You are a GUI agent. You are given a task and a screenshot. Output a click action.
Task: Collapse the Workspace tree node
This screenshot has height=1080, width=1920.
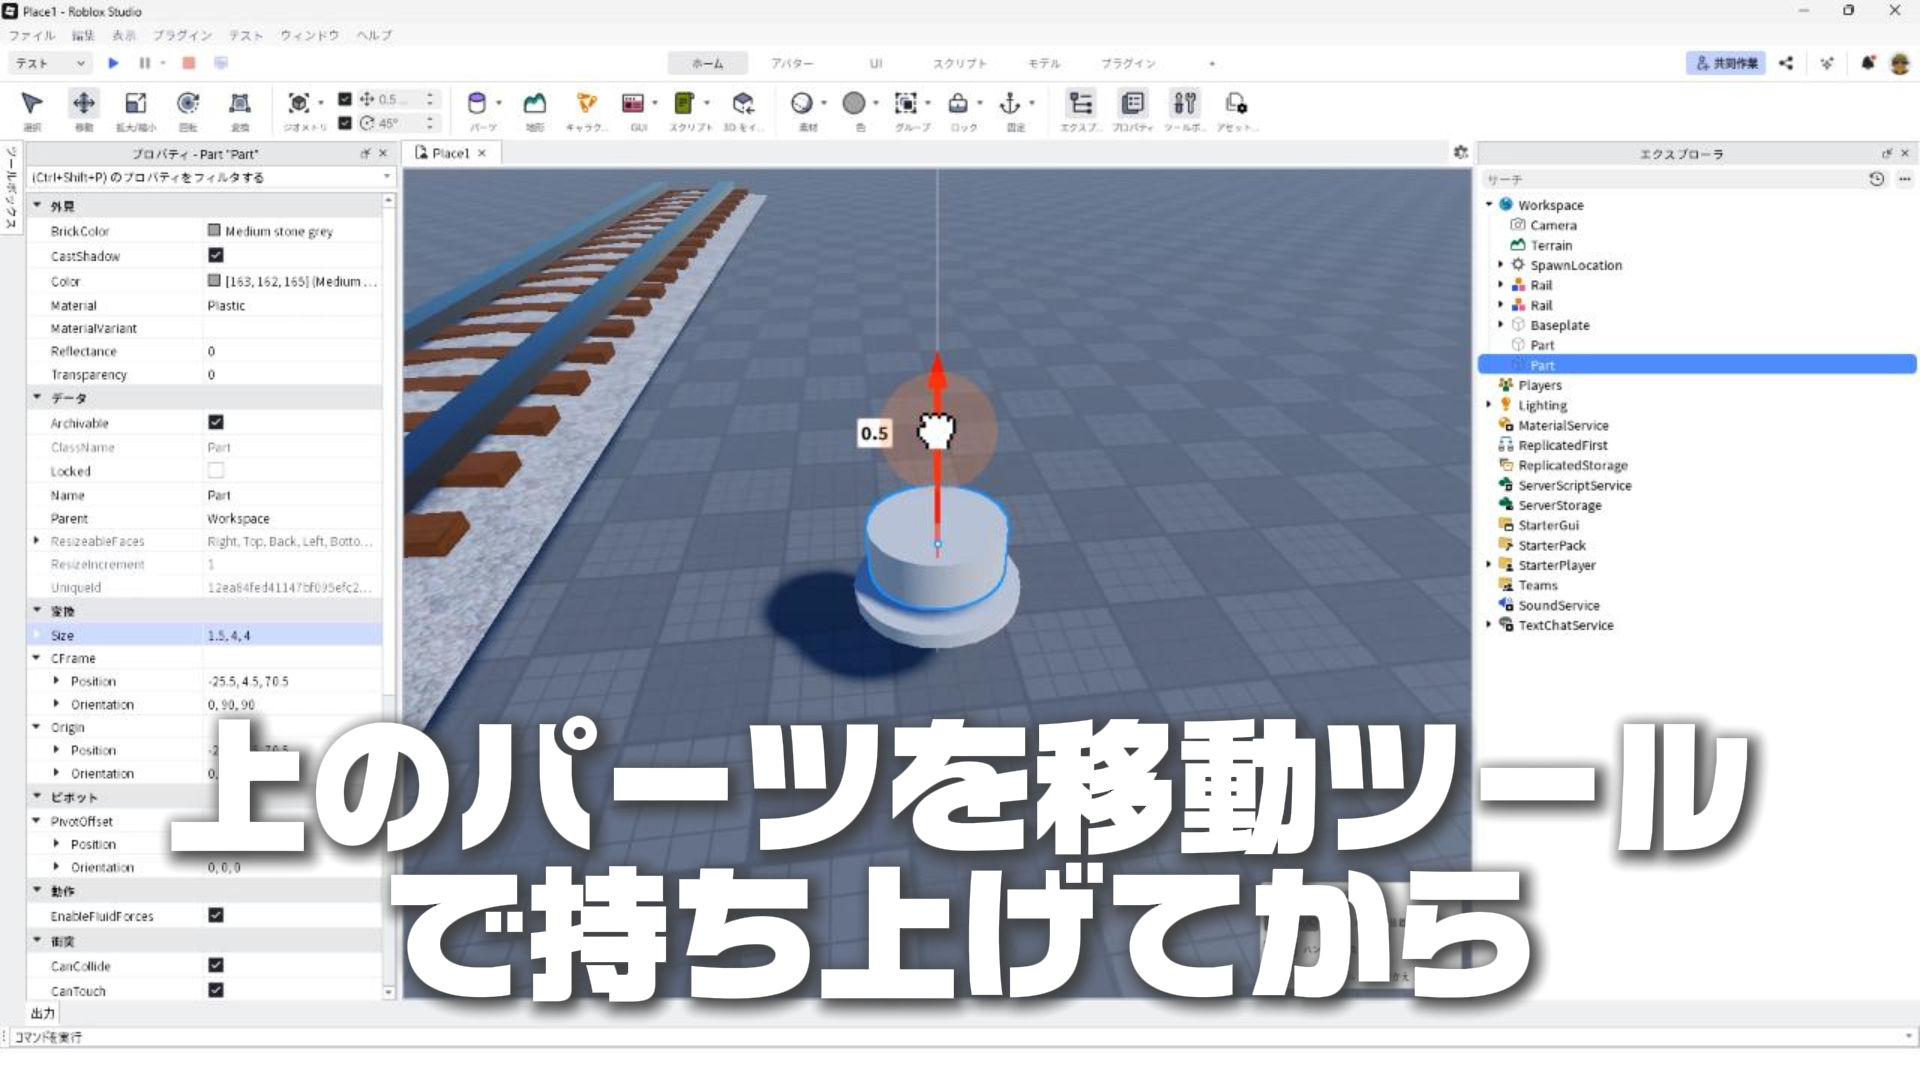click(1489, 205)
